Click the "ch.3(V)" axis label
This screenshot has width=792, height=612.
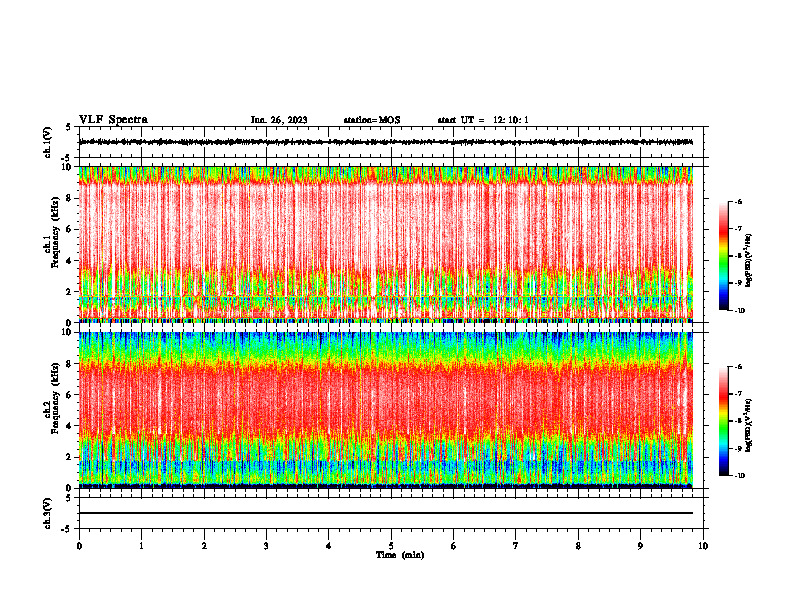[48, 513]
